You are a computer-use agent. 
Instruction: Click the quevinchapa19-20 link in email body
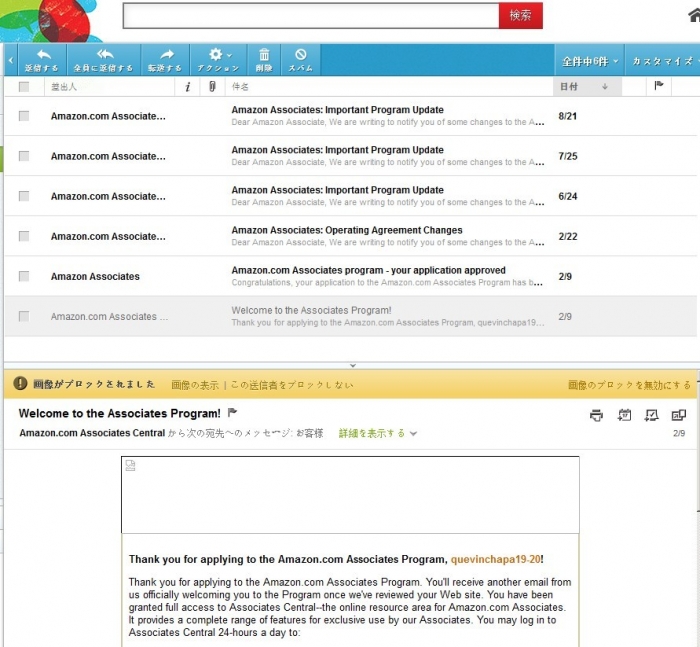coord(496,559)
